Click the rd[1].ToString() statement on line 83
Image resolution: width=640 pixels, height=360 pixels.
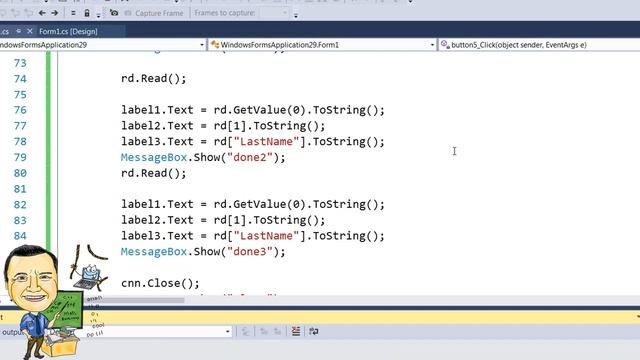click(223, 220)
